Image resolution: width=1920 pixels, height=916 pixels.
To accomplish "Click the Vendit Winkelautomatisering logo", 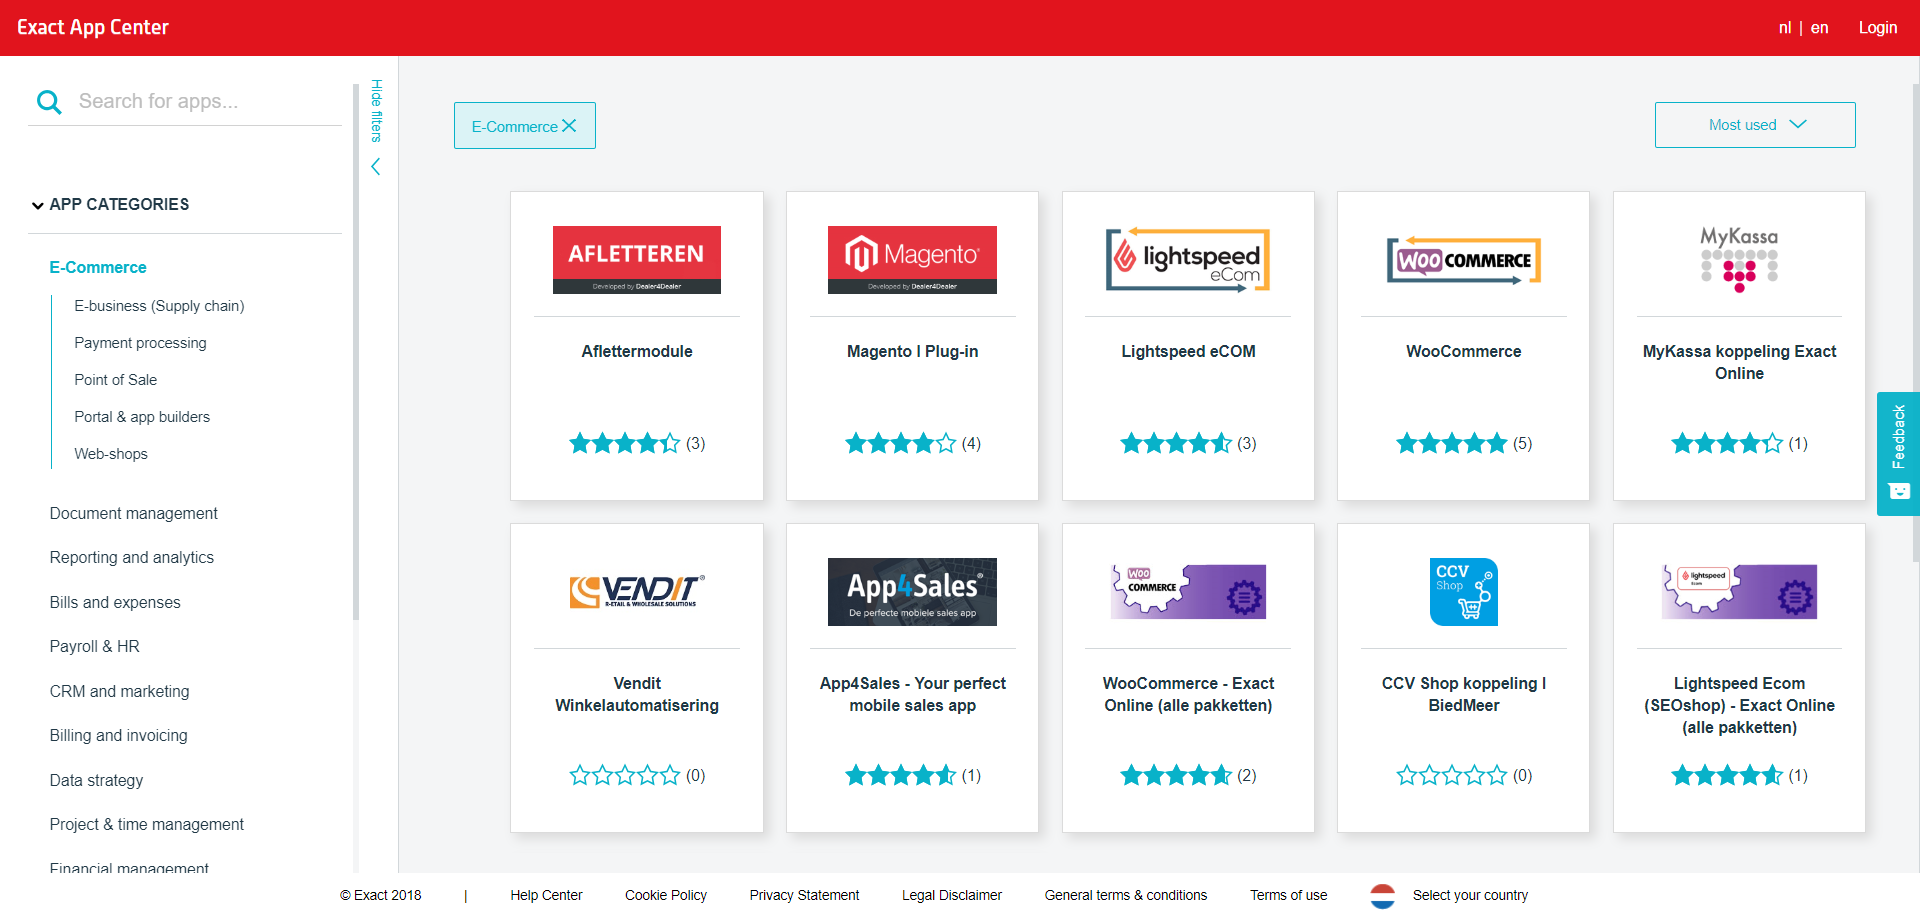I will (x=637, y=591).
